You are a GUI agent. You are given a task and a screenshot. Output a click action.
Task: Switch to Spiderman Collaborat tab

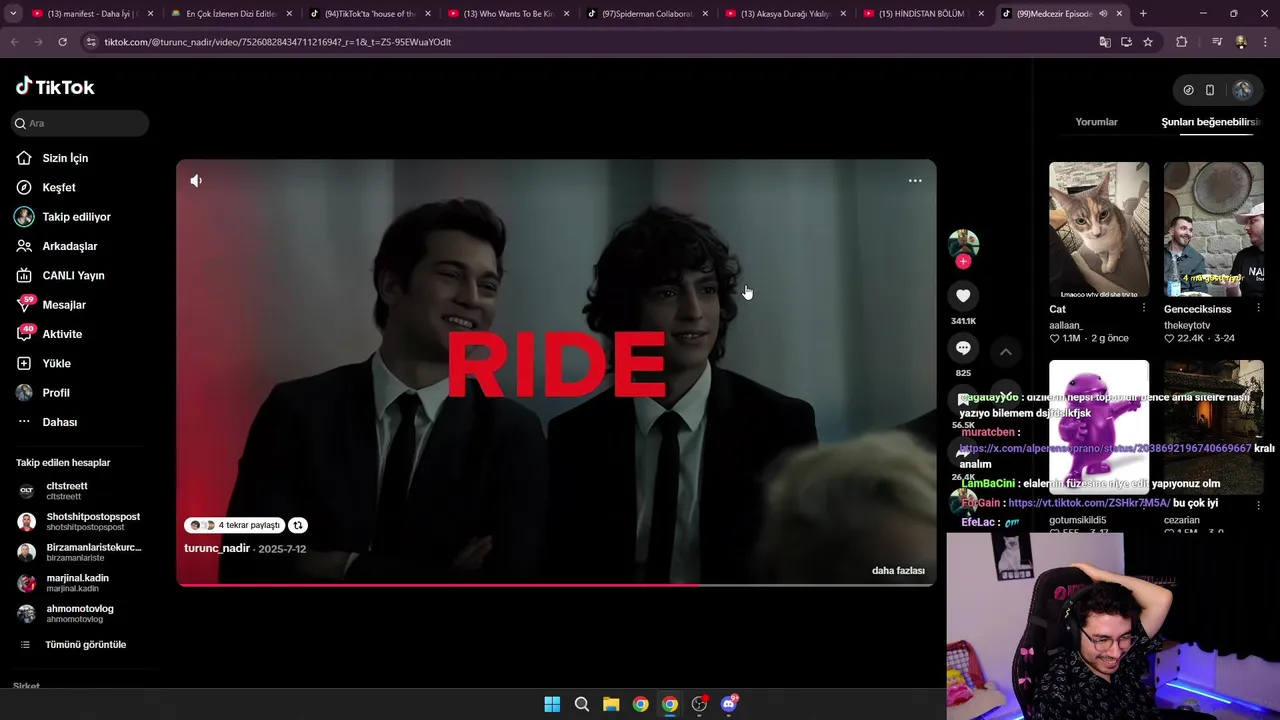[647, 14]
